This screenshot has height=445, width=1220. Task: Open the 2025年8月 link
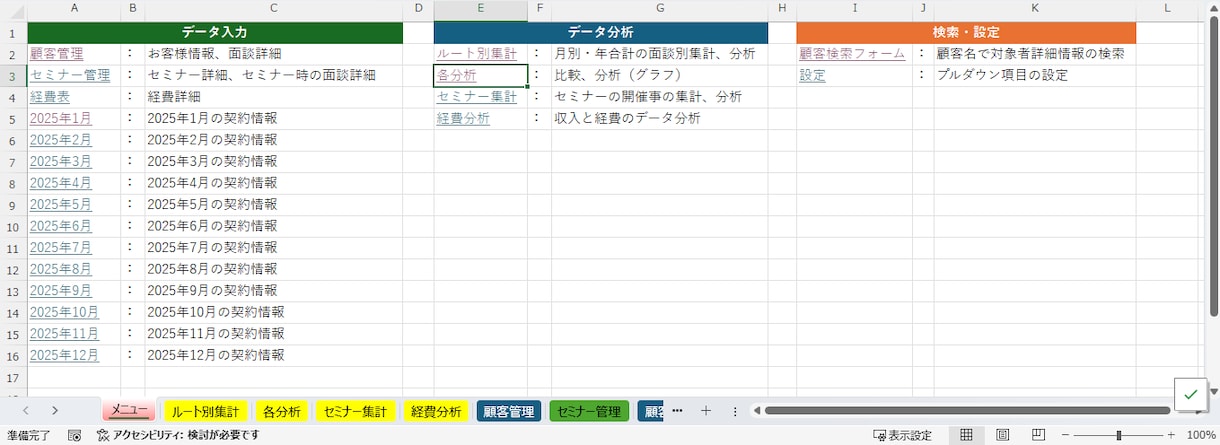(x=61, y=269)
